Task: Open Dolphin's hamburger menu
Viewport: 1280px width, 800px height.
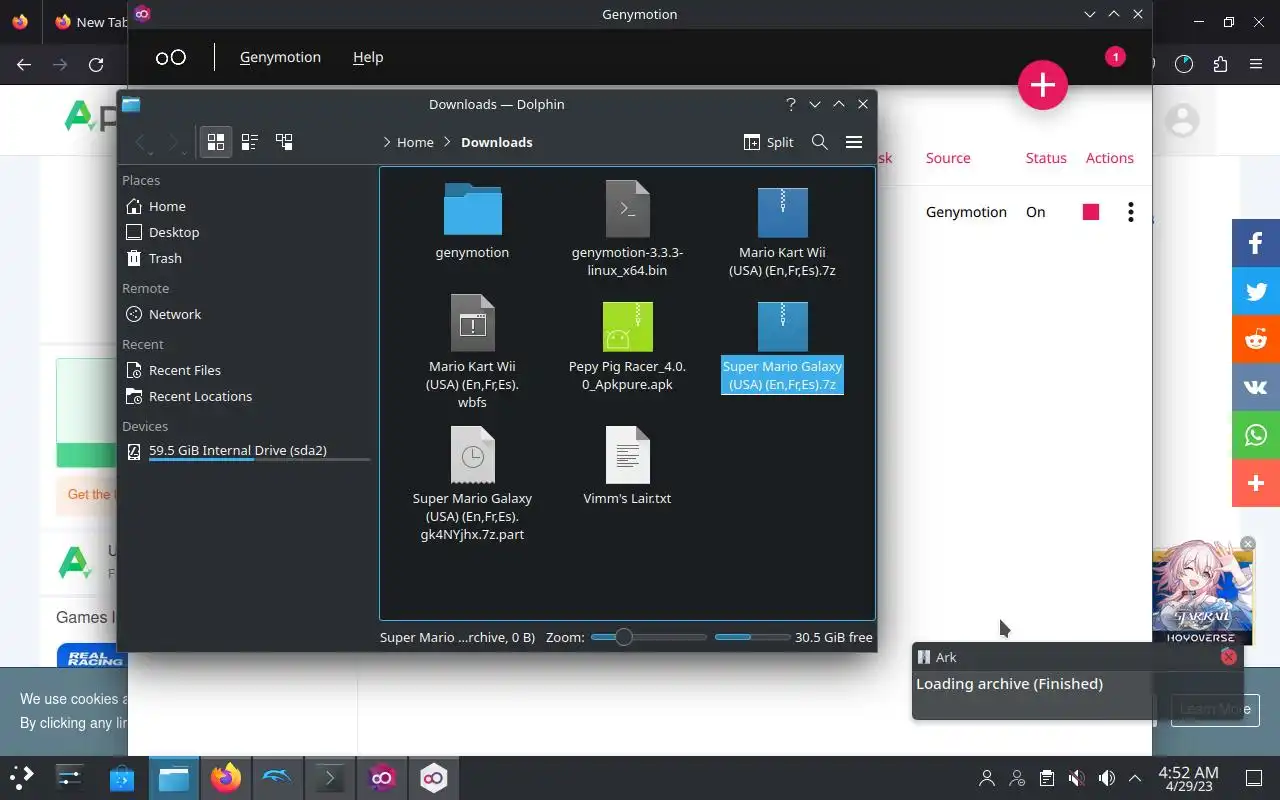Action: click(854, 142)
